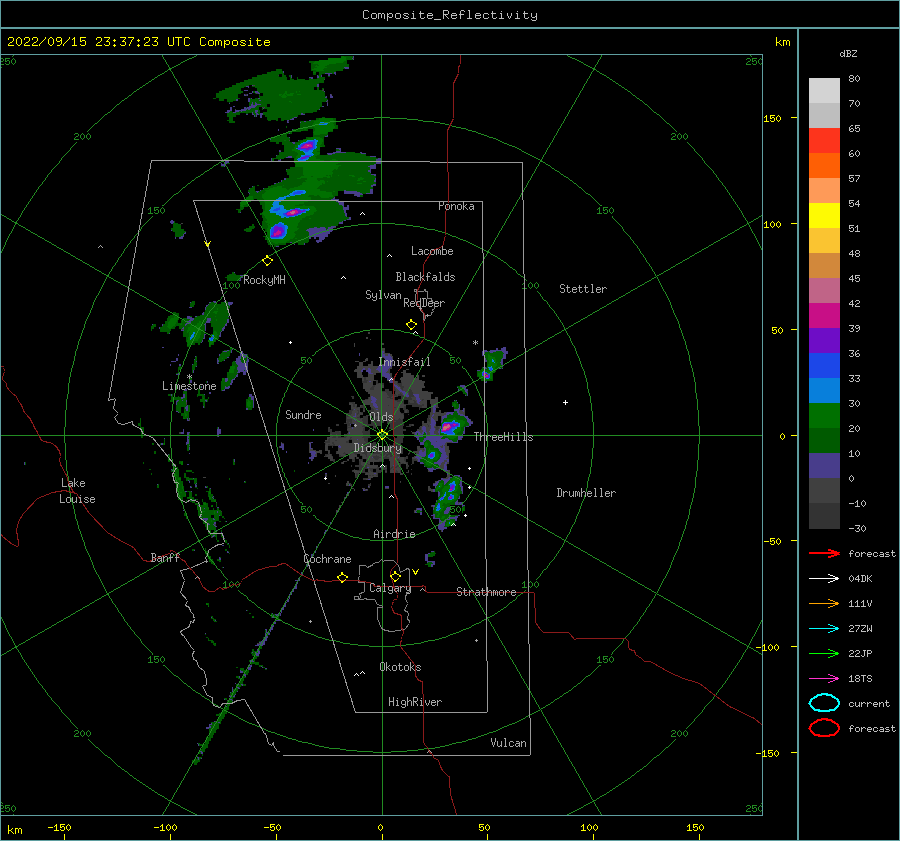Click the RockyMH label
This screenshot has height=841, width=900.
tap(264, 280)
